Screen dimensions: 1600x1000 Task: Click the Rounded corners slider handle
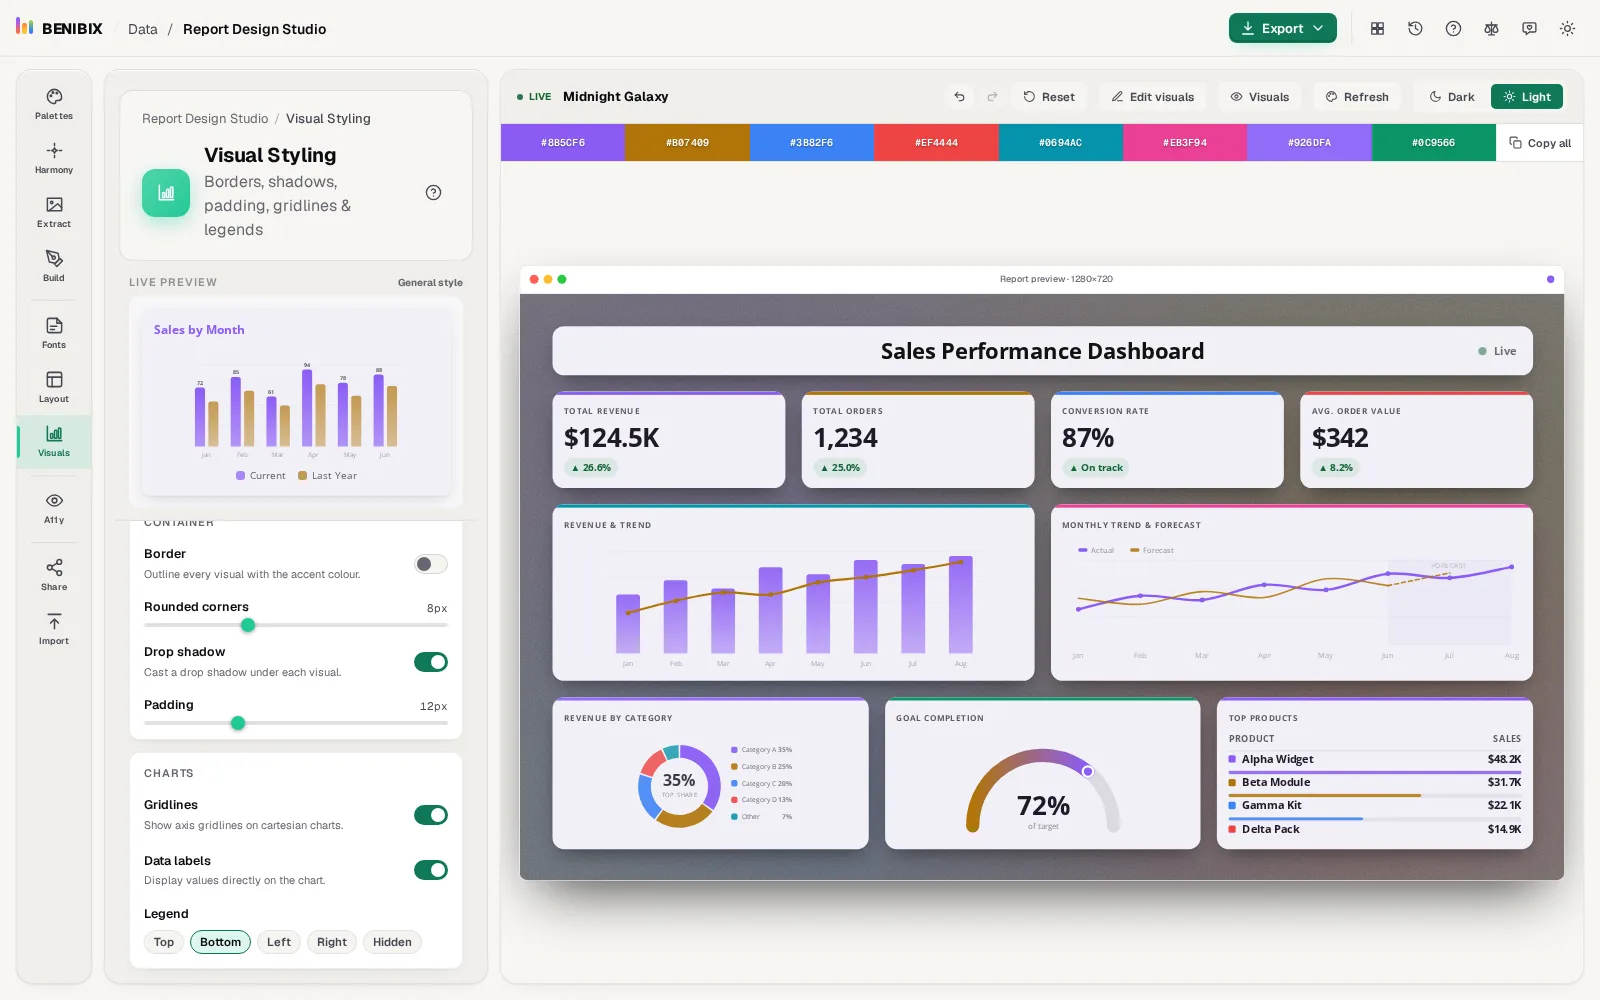pos(248,625)
